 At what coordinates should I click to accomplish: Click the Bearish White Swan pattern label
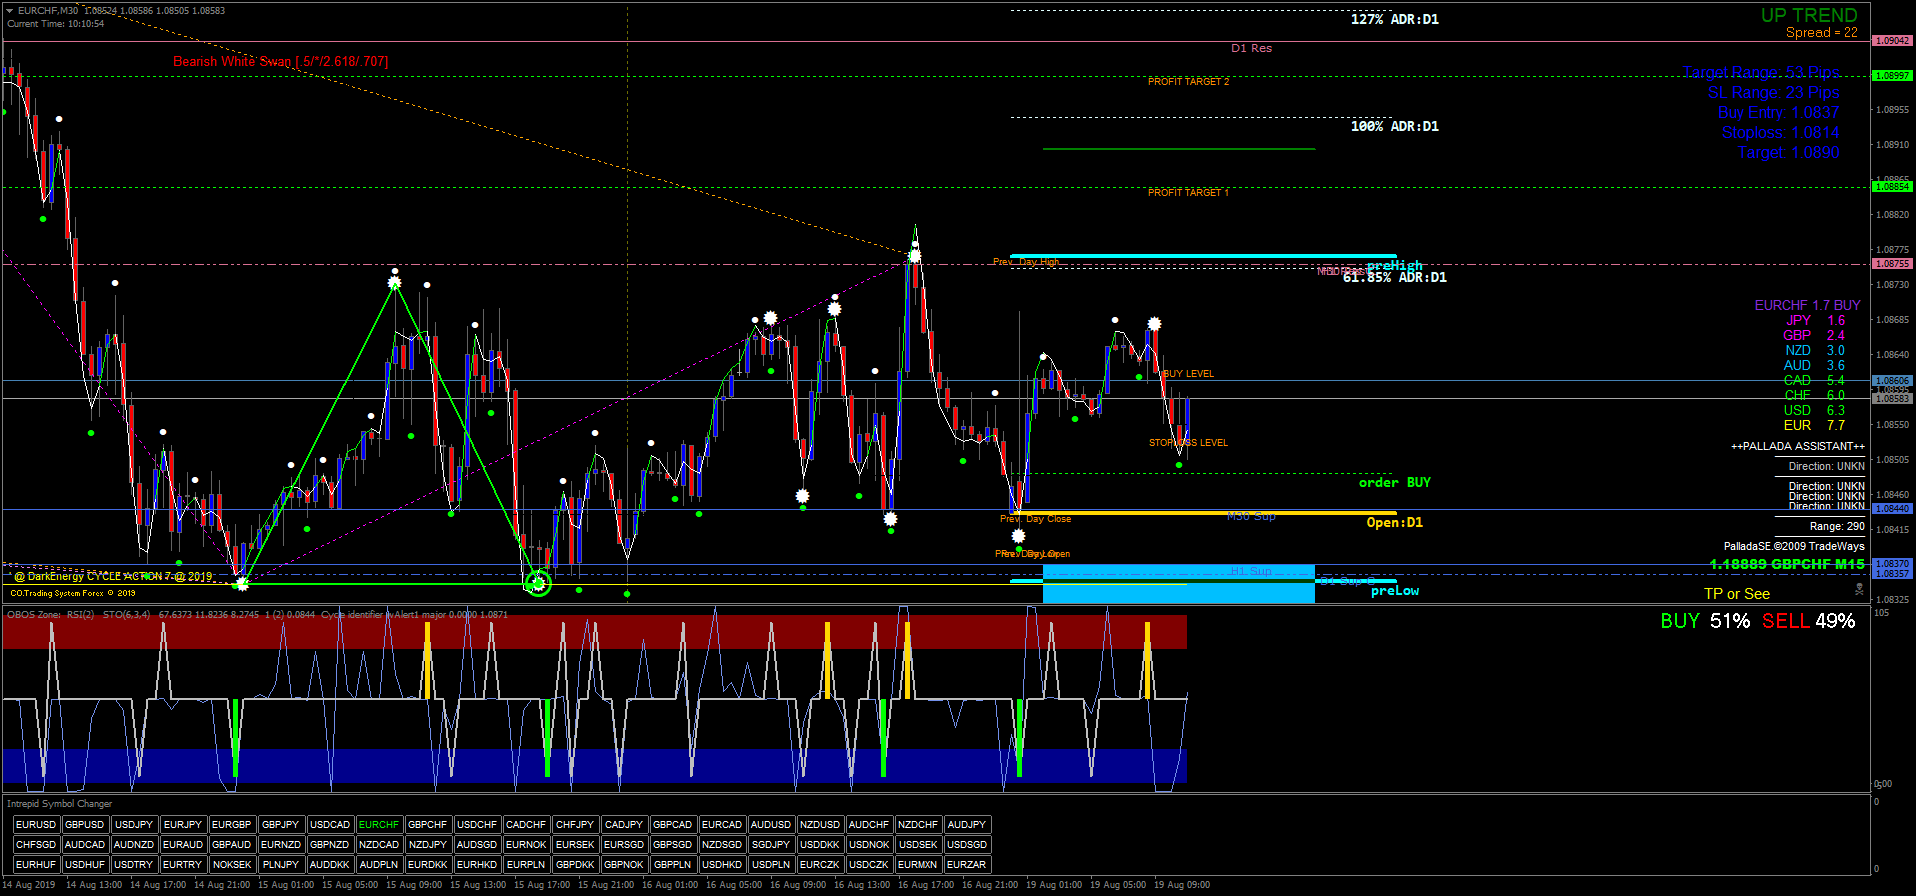pos(280,62)
